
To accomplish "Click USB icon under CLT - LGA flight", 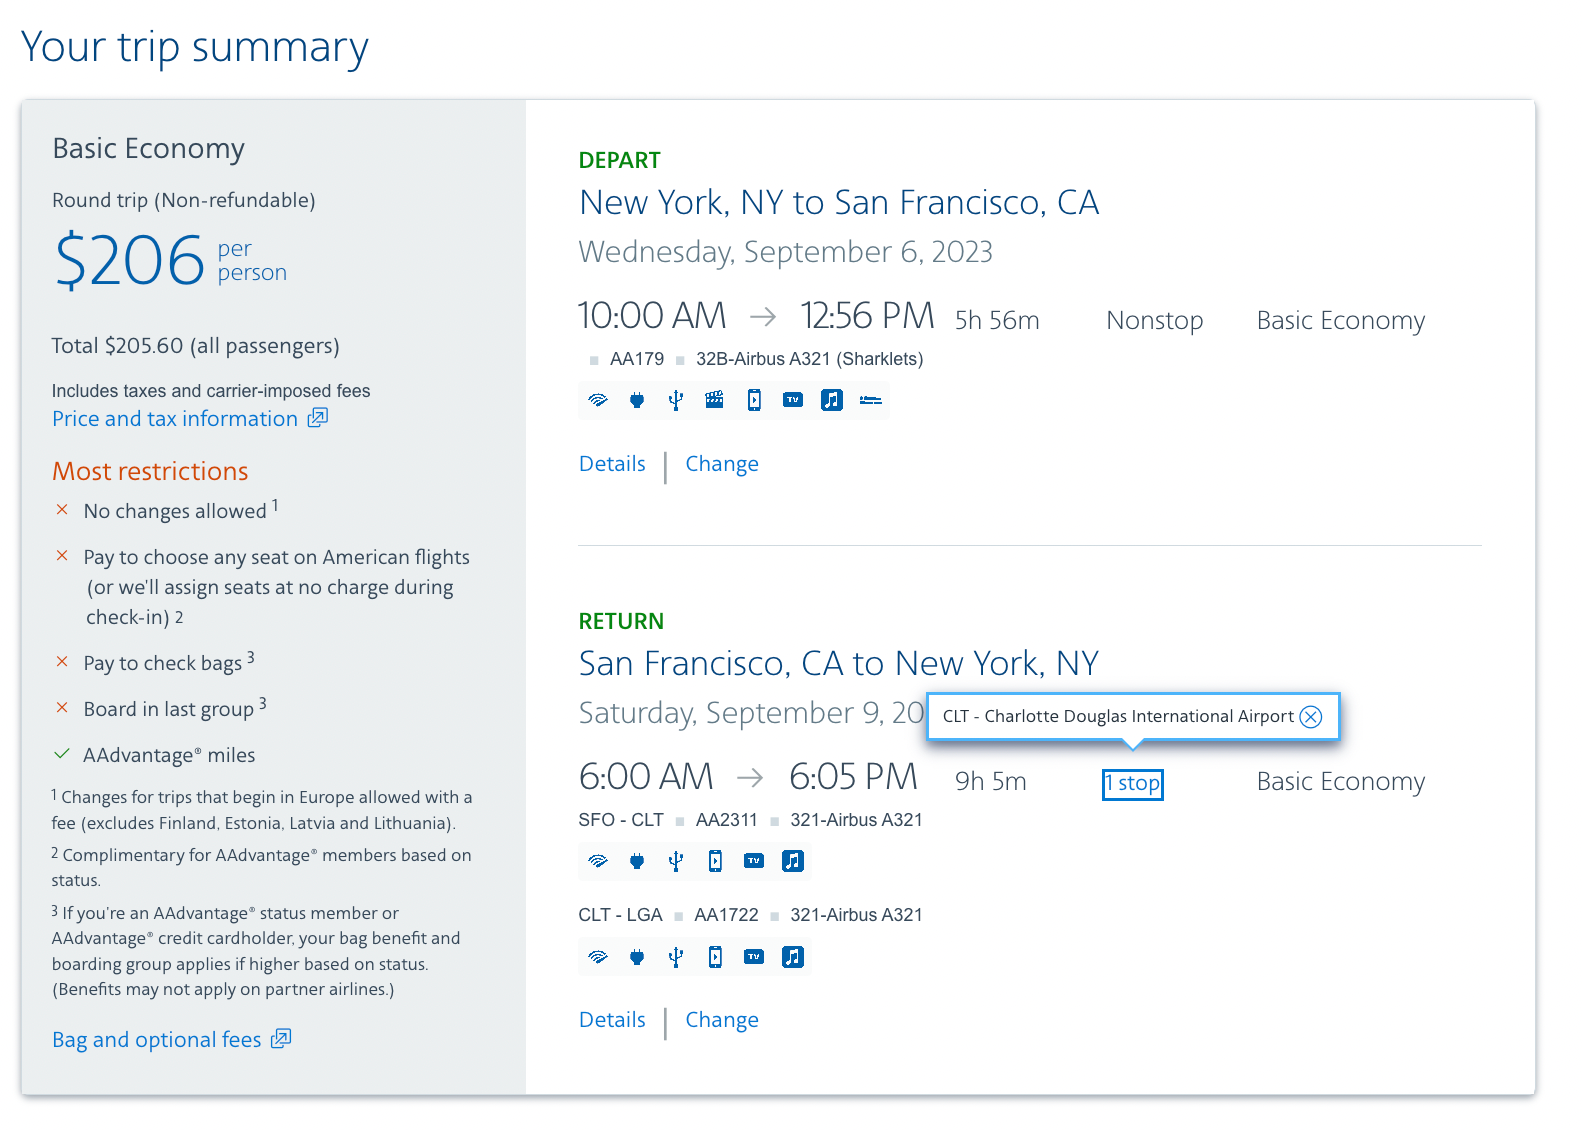I will (676, 957).
